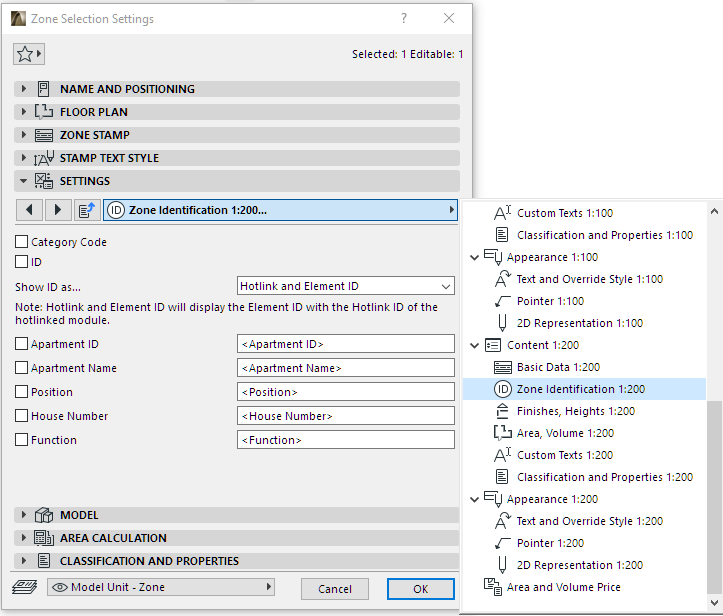The height and width of the screenshot is (616, 723).
Task: Open the Stamp Text Style panel header
Action: point(237,158)
